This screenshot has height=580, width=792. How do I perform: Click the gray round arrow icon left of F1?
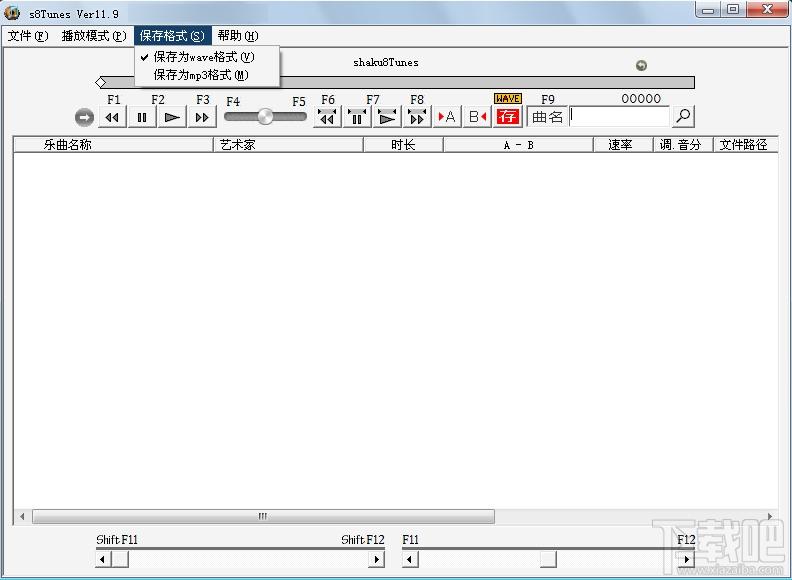pos(84,118)
